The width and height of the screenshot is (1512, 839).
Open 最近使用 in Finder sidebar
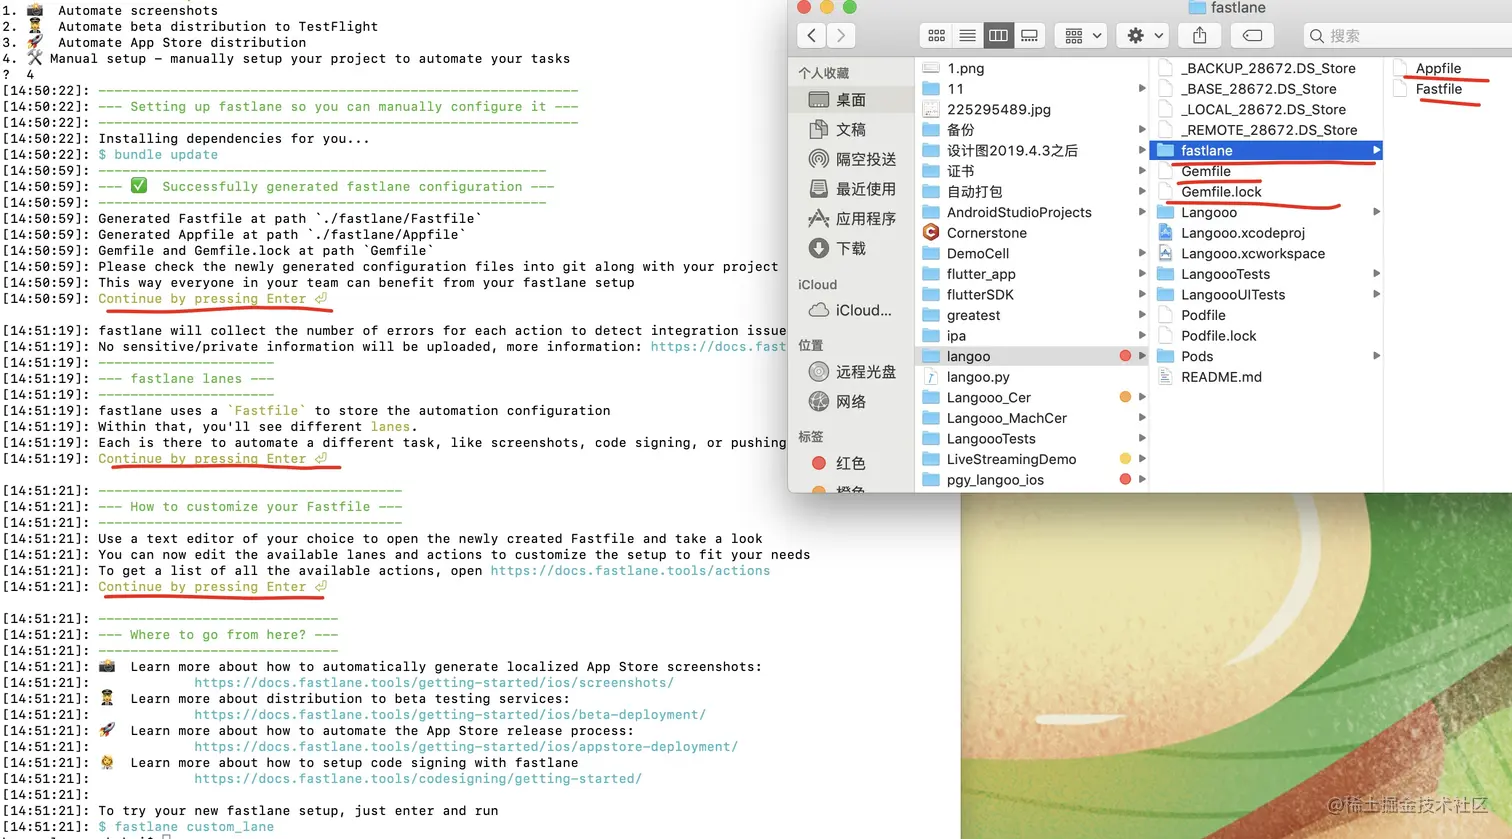[x=853, y=189]
